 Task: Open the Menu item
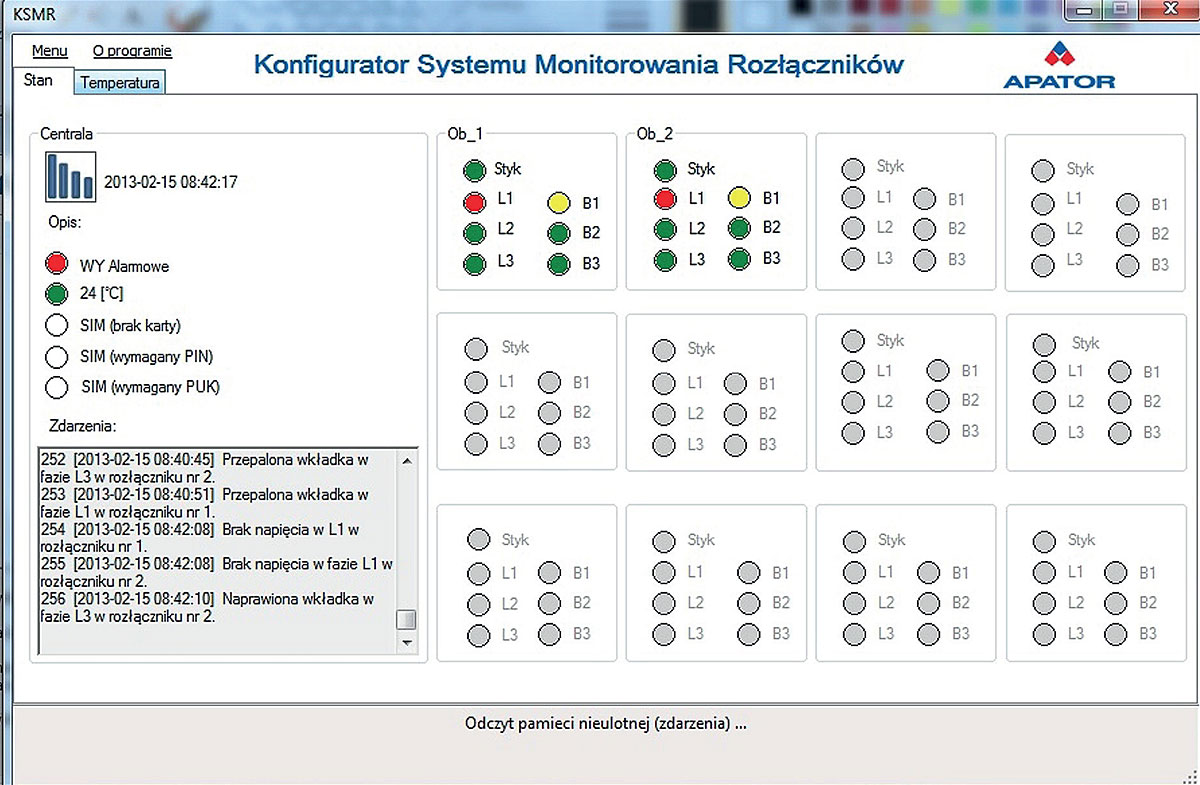(49, 50)
